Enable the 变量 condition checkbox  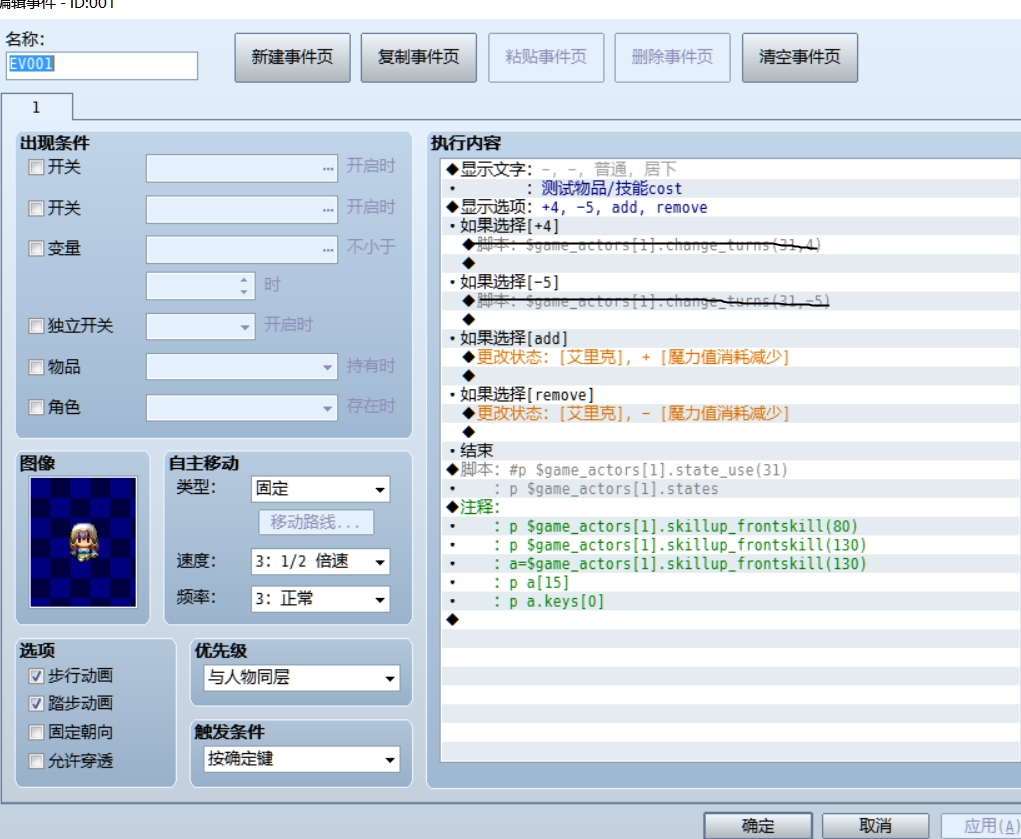tap(36, 248)
